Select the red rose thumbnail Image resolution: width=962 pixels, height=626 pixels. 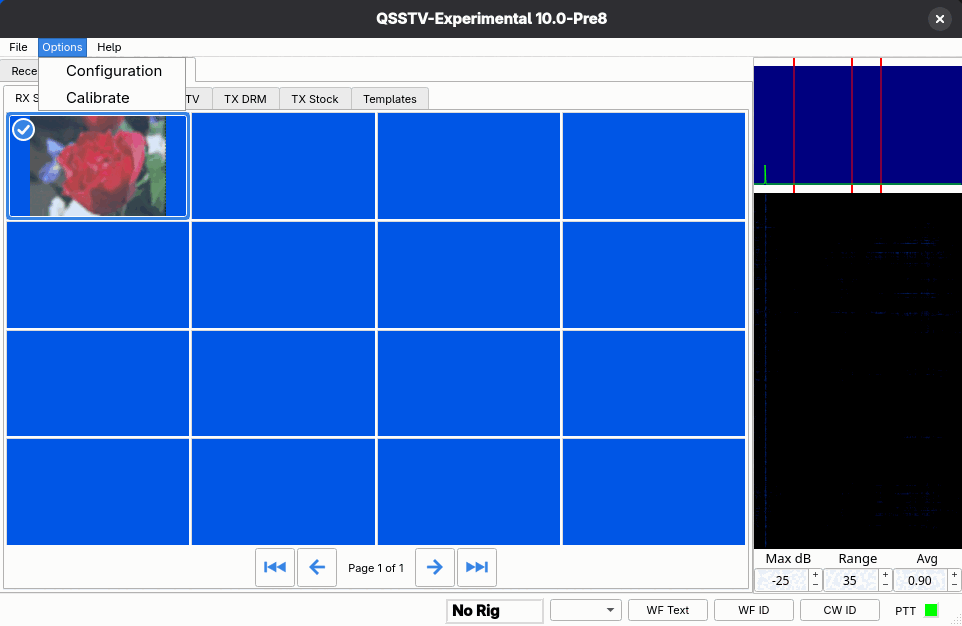tap(98, 166)
